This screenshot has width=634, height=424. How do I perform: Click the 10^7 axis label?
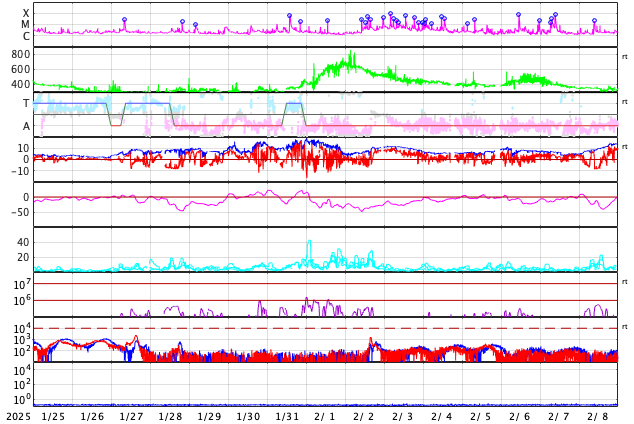[21, 284]
